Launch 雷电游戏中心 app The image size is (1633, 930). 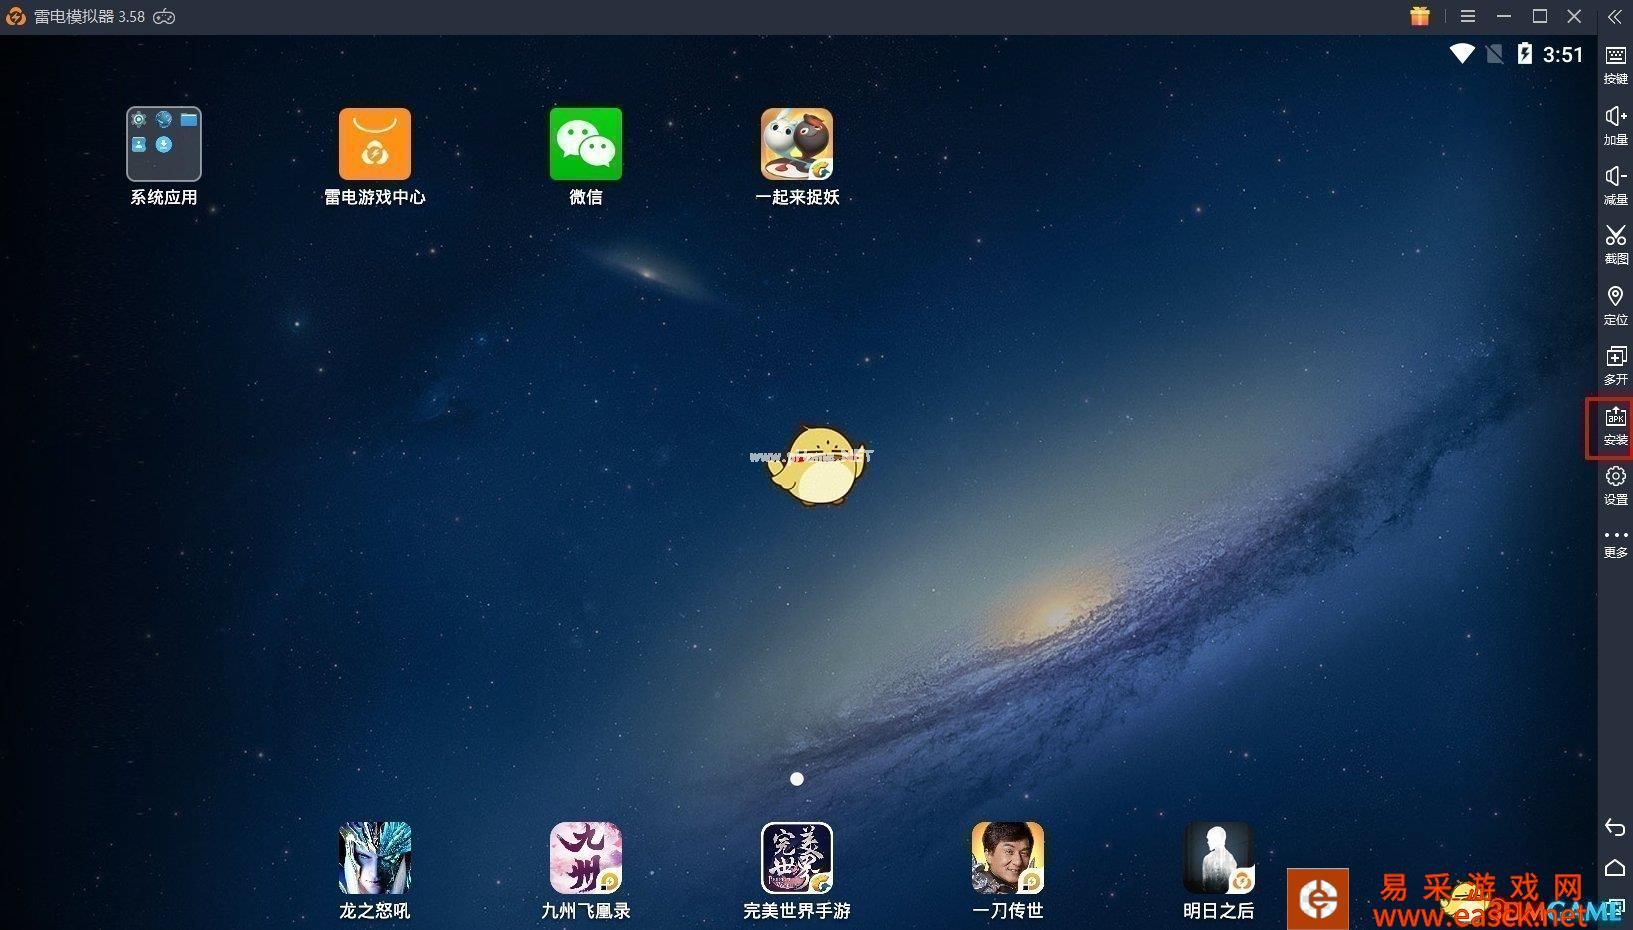(375, 145)
